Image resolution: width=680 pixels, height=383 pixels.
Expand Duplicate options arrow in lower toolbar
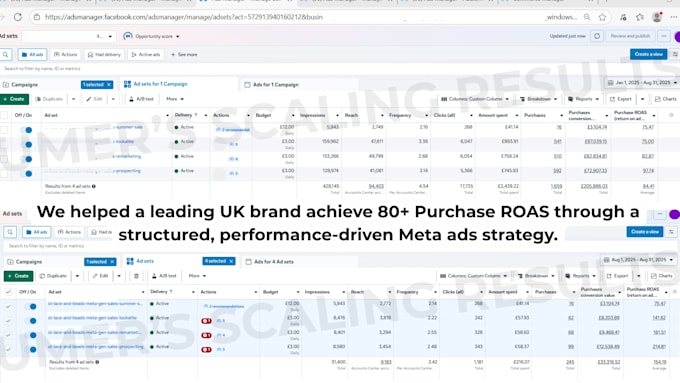[77, 276]
